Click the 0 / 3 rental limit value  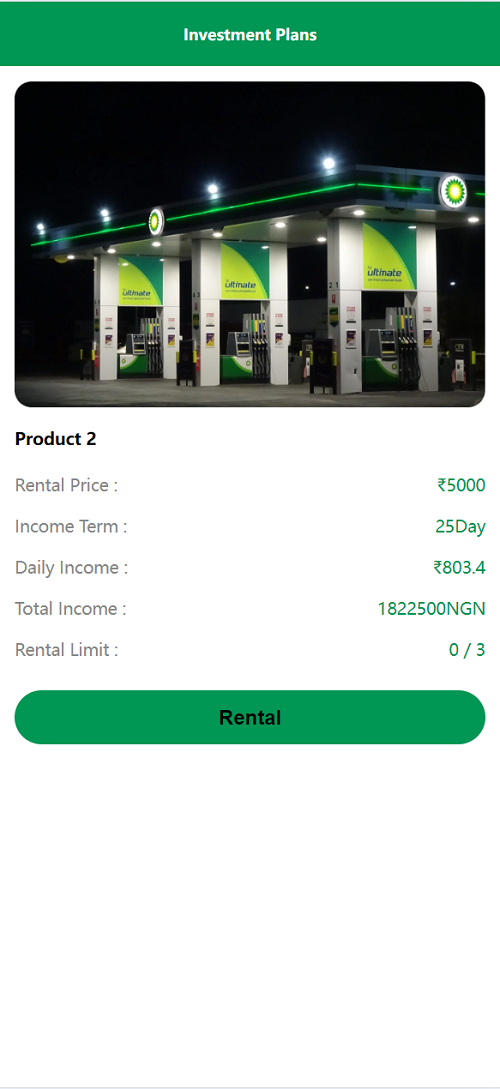467,650
